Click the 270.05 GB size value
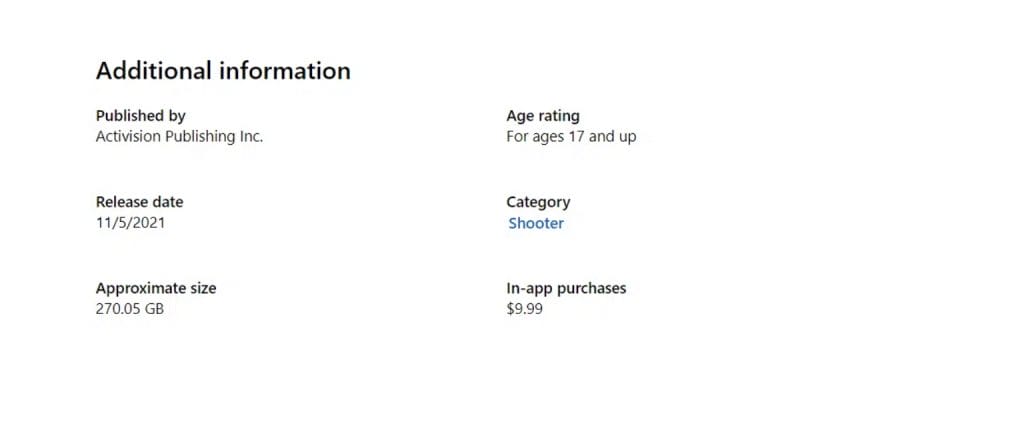Image resolution: width=1024 pixels, height=432 pixels. click(130, 309)
